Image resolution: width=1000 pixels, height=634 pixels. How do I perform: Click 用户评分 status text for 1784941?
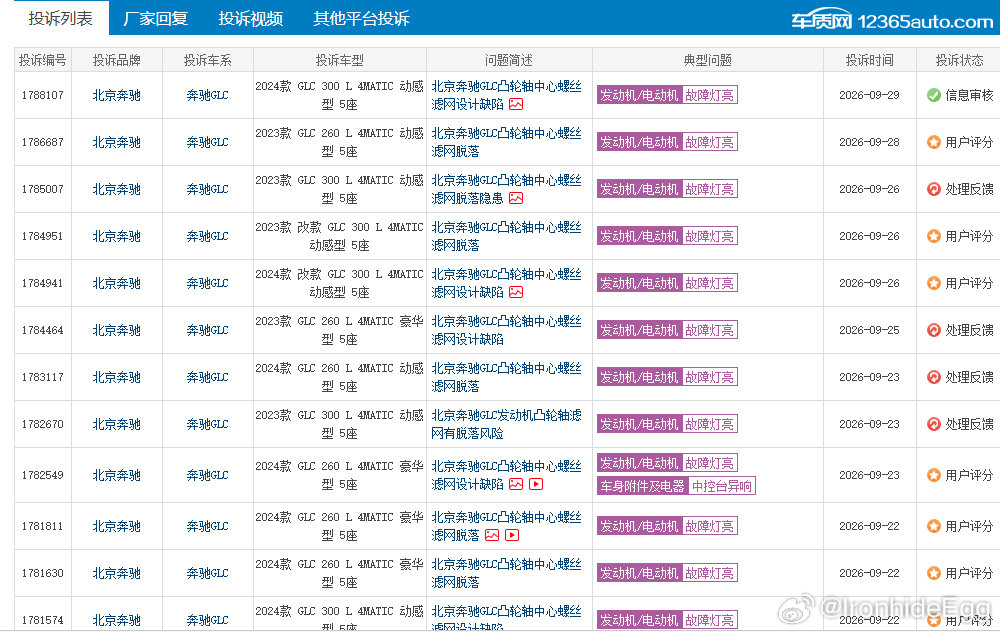(x=969, y=283)
